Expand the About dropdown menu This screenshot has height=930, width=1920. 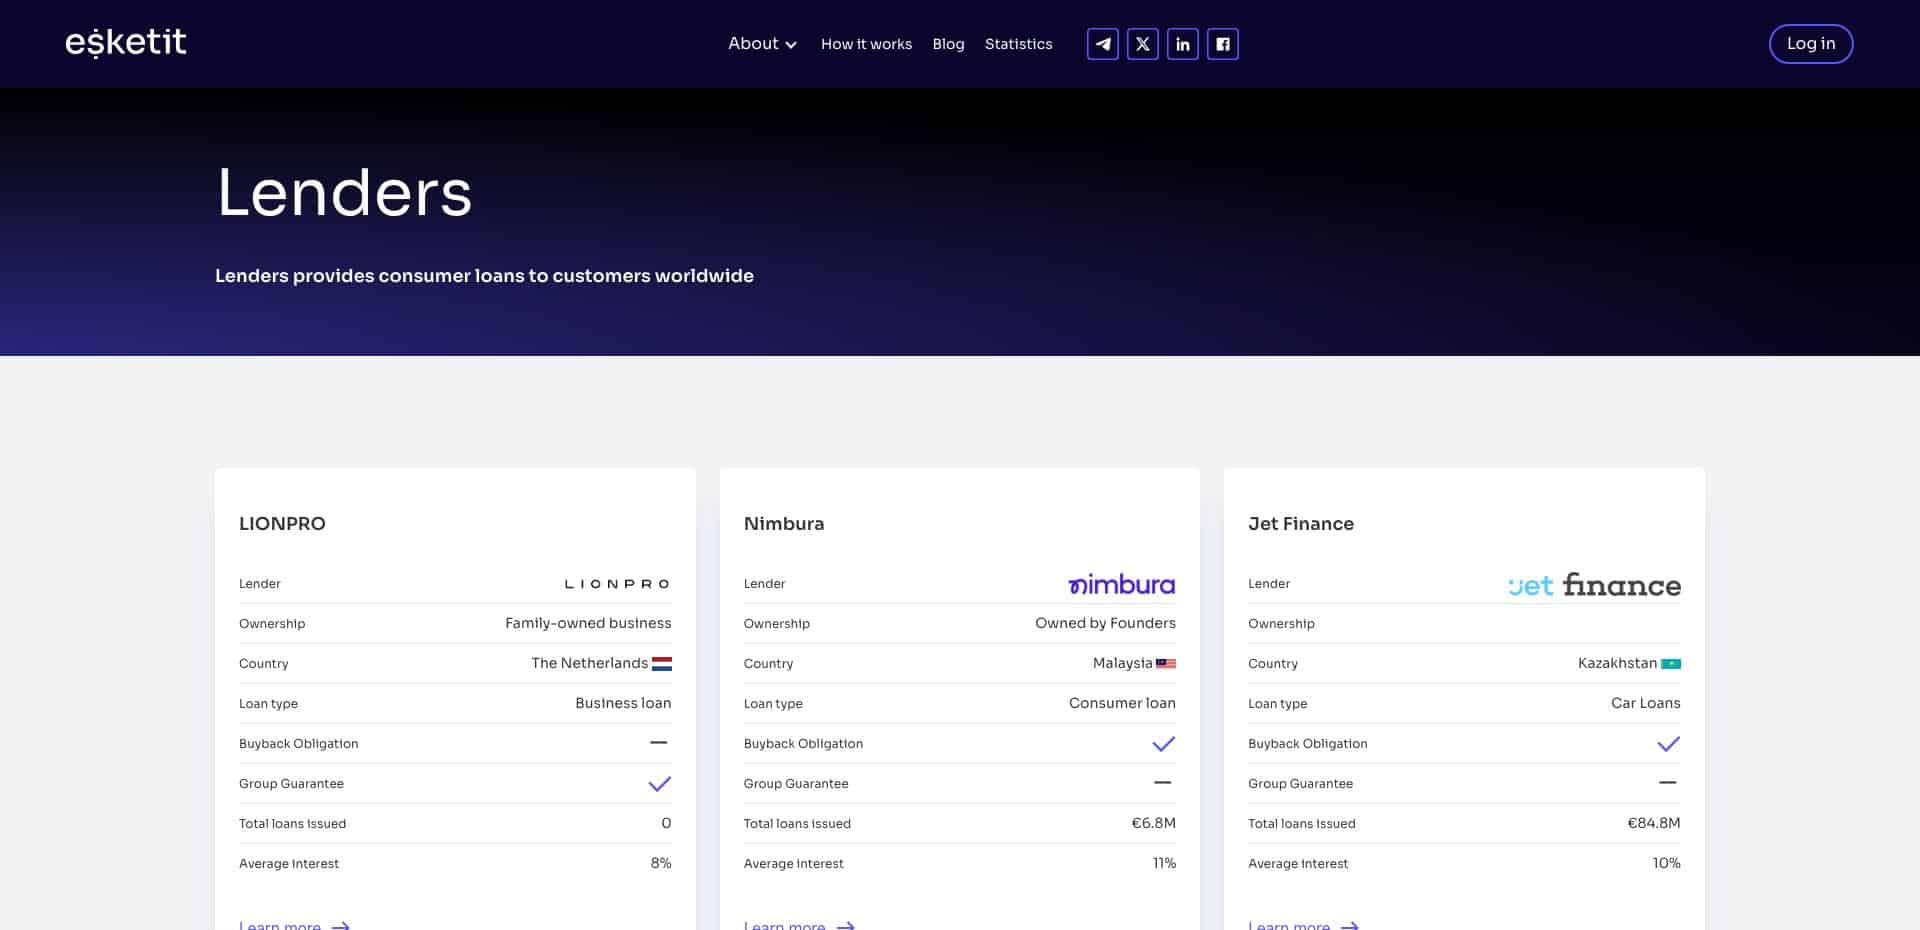[762, 44]
